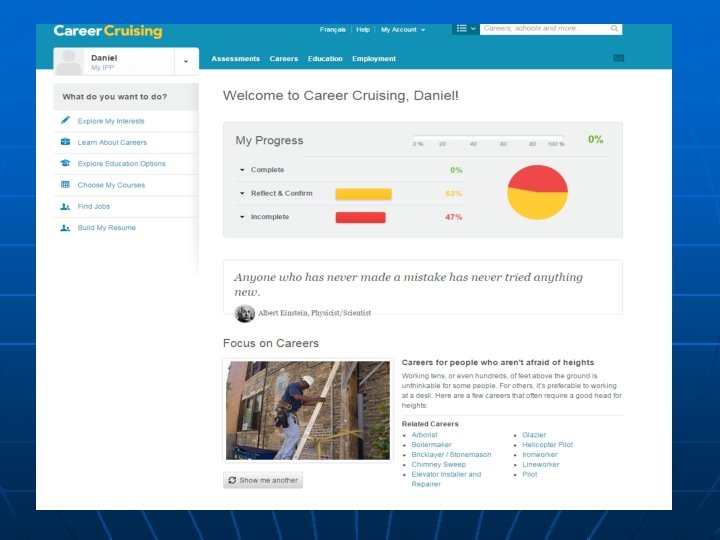Select Explore Education Options
Image resolution: width=720 pixels, height=540 pixels.
121,163
